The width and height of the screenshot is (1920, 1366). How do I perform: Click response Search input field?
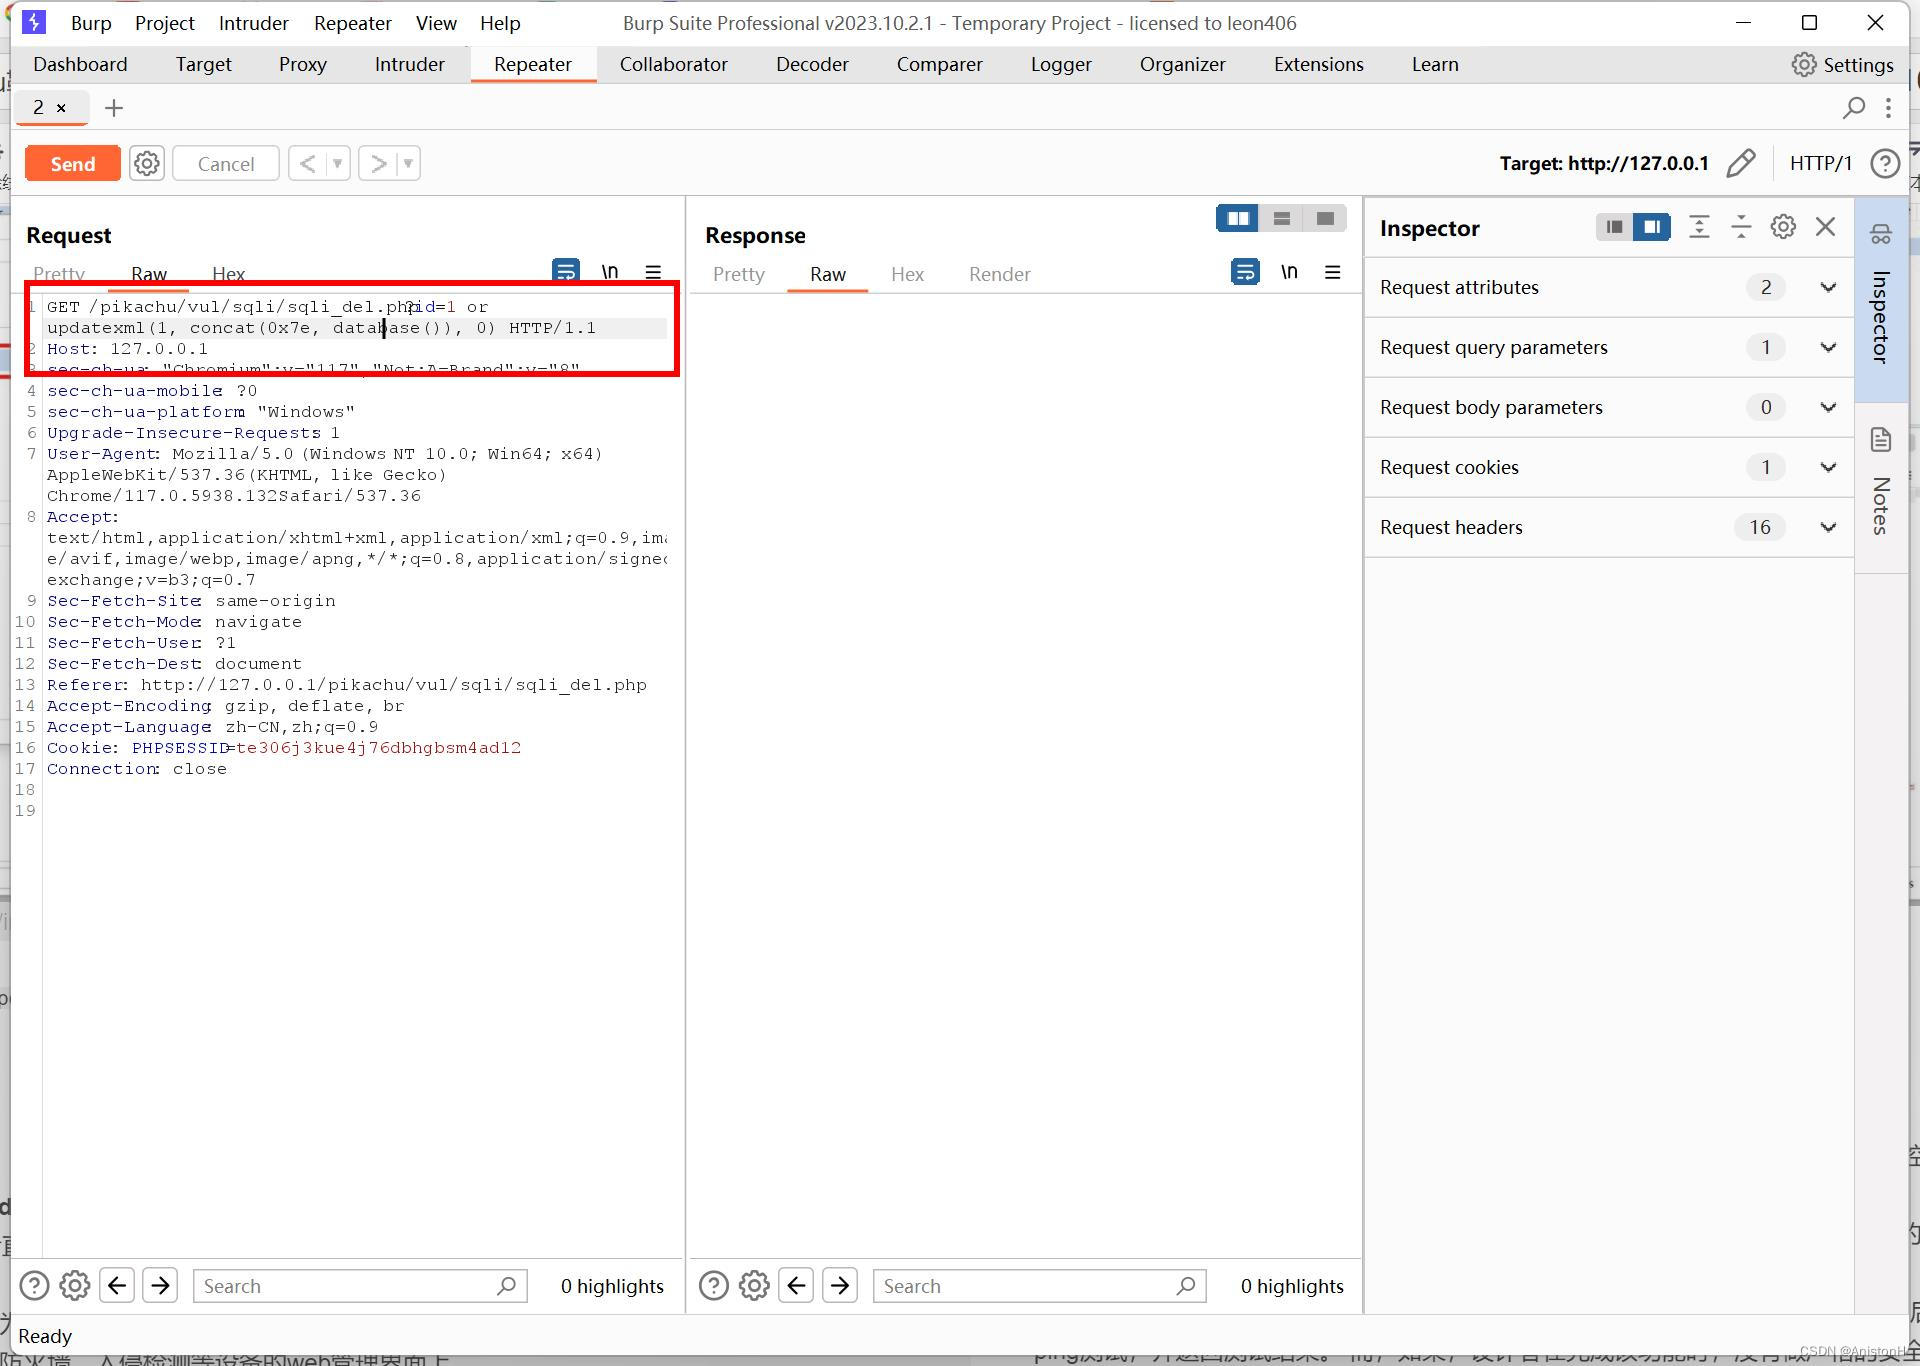click(1040, 1286)
